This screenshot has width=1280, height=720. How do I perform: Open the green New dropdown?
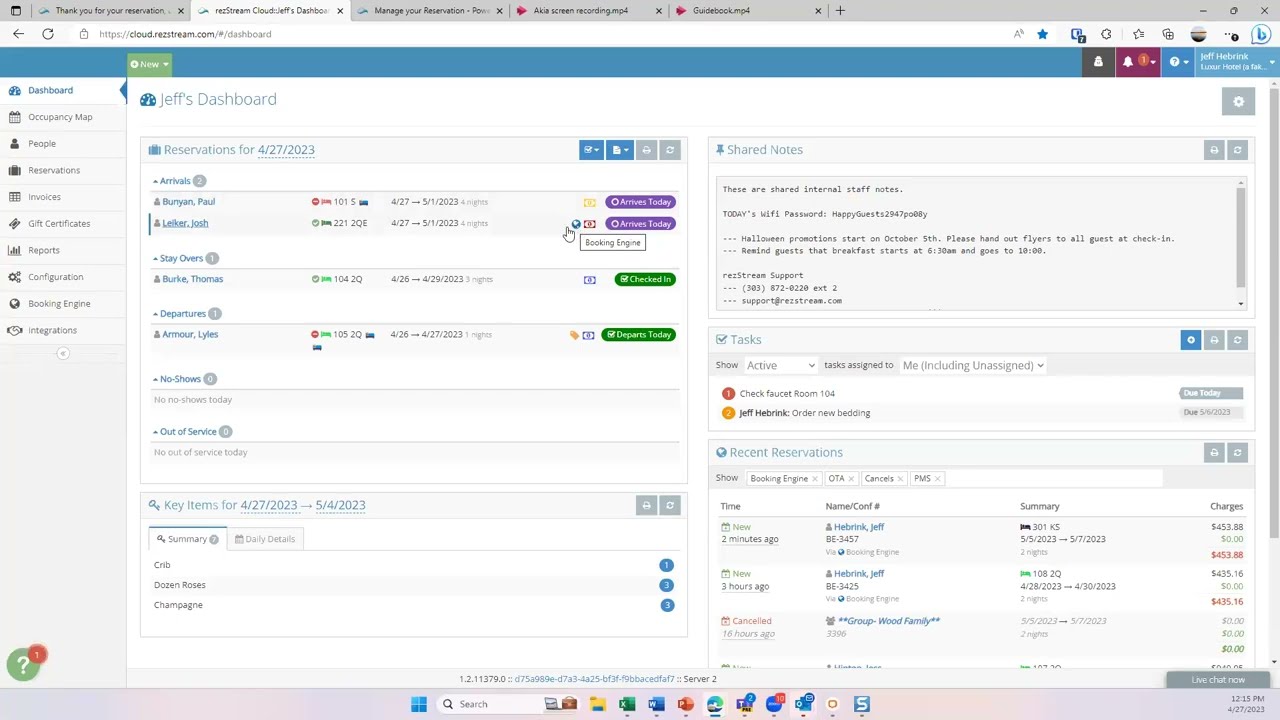pyautogui.click(x=149, y=64)
